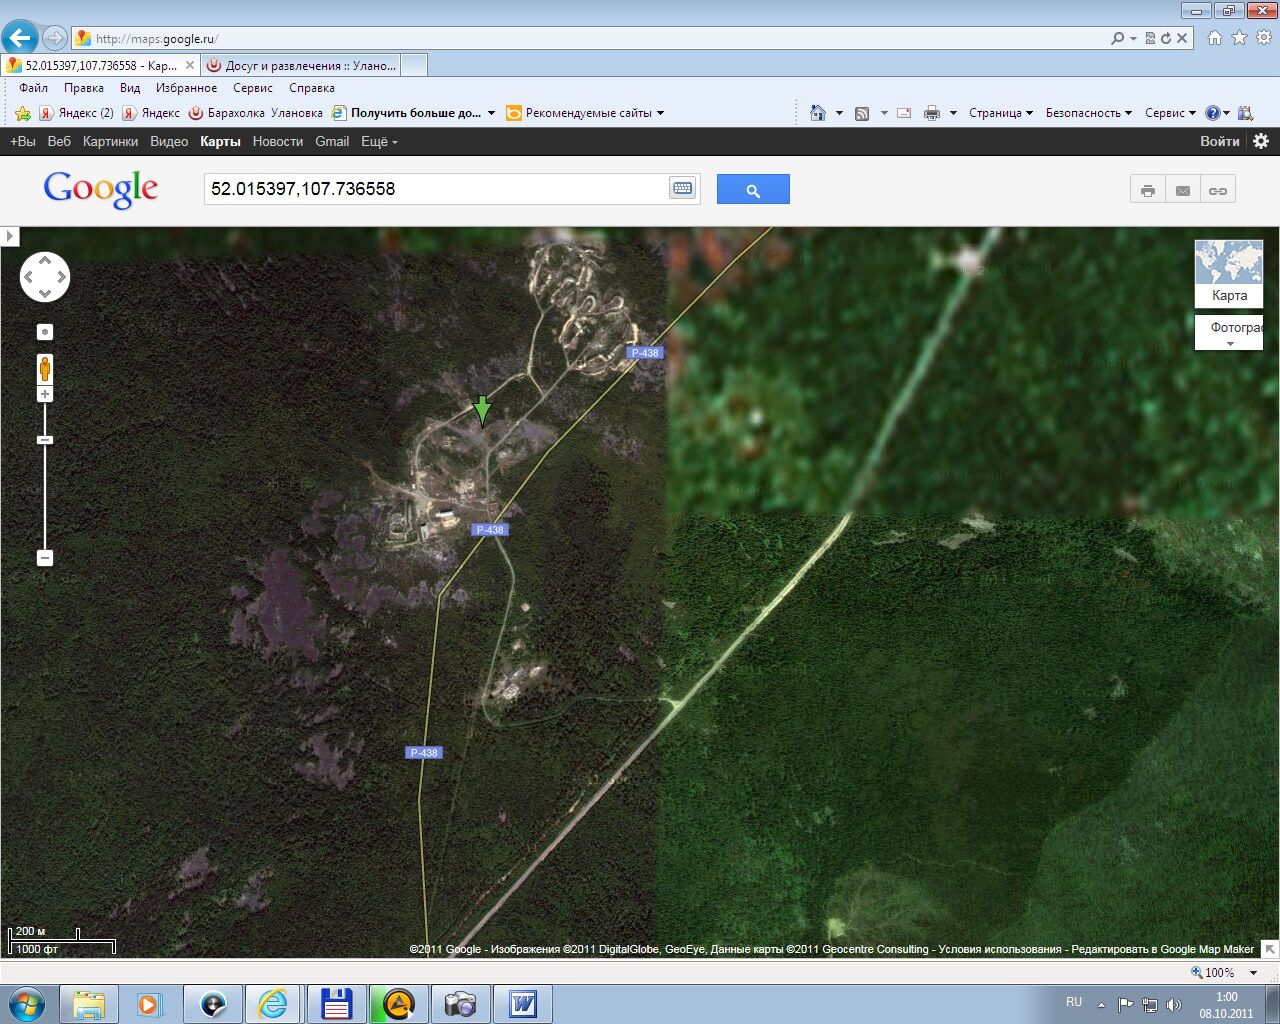Expand the Фотографии layer dropdown

tap(1230, 334)
